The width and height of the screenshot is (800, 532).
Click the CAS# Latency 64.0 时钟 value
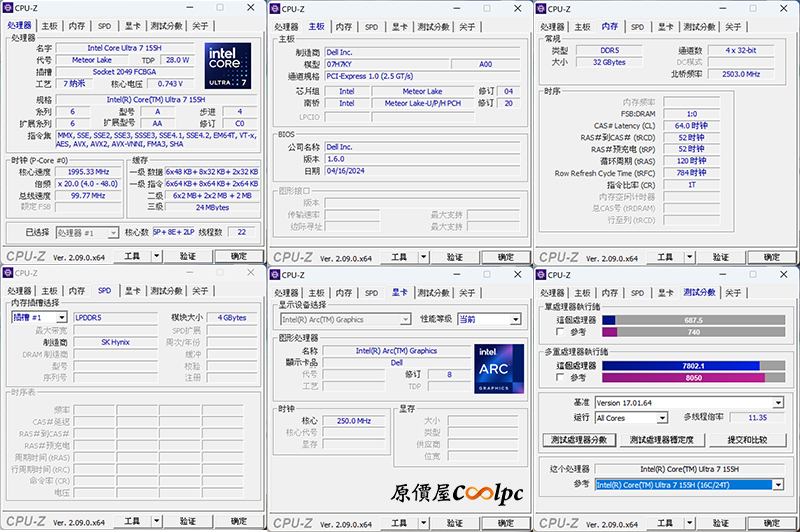[x=691, y=125]
